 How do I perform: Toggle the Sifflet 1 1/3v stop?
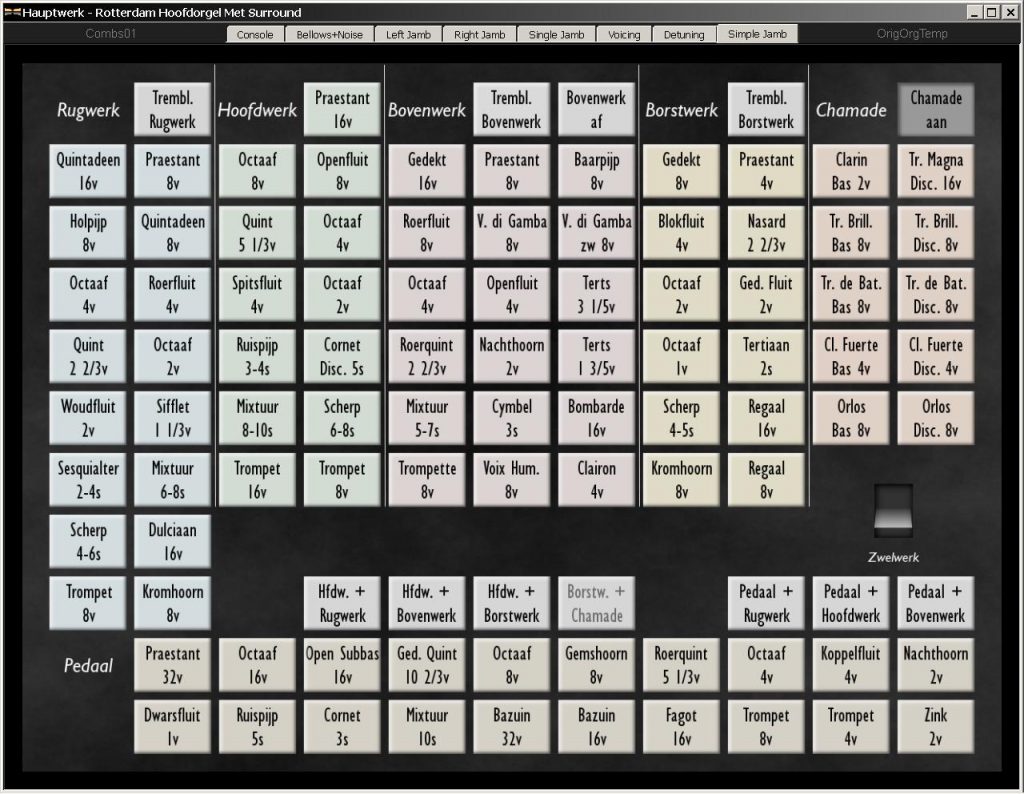172,418
